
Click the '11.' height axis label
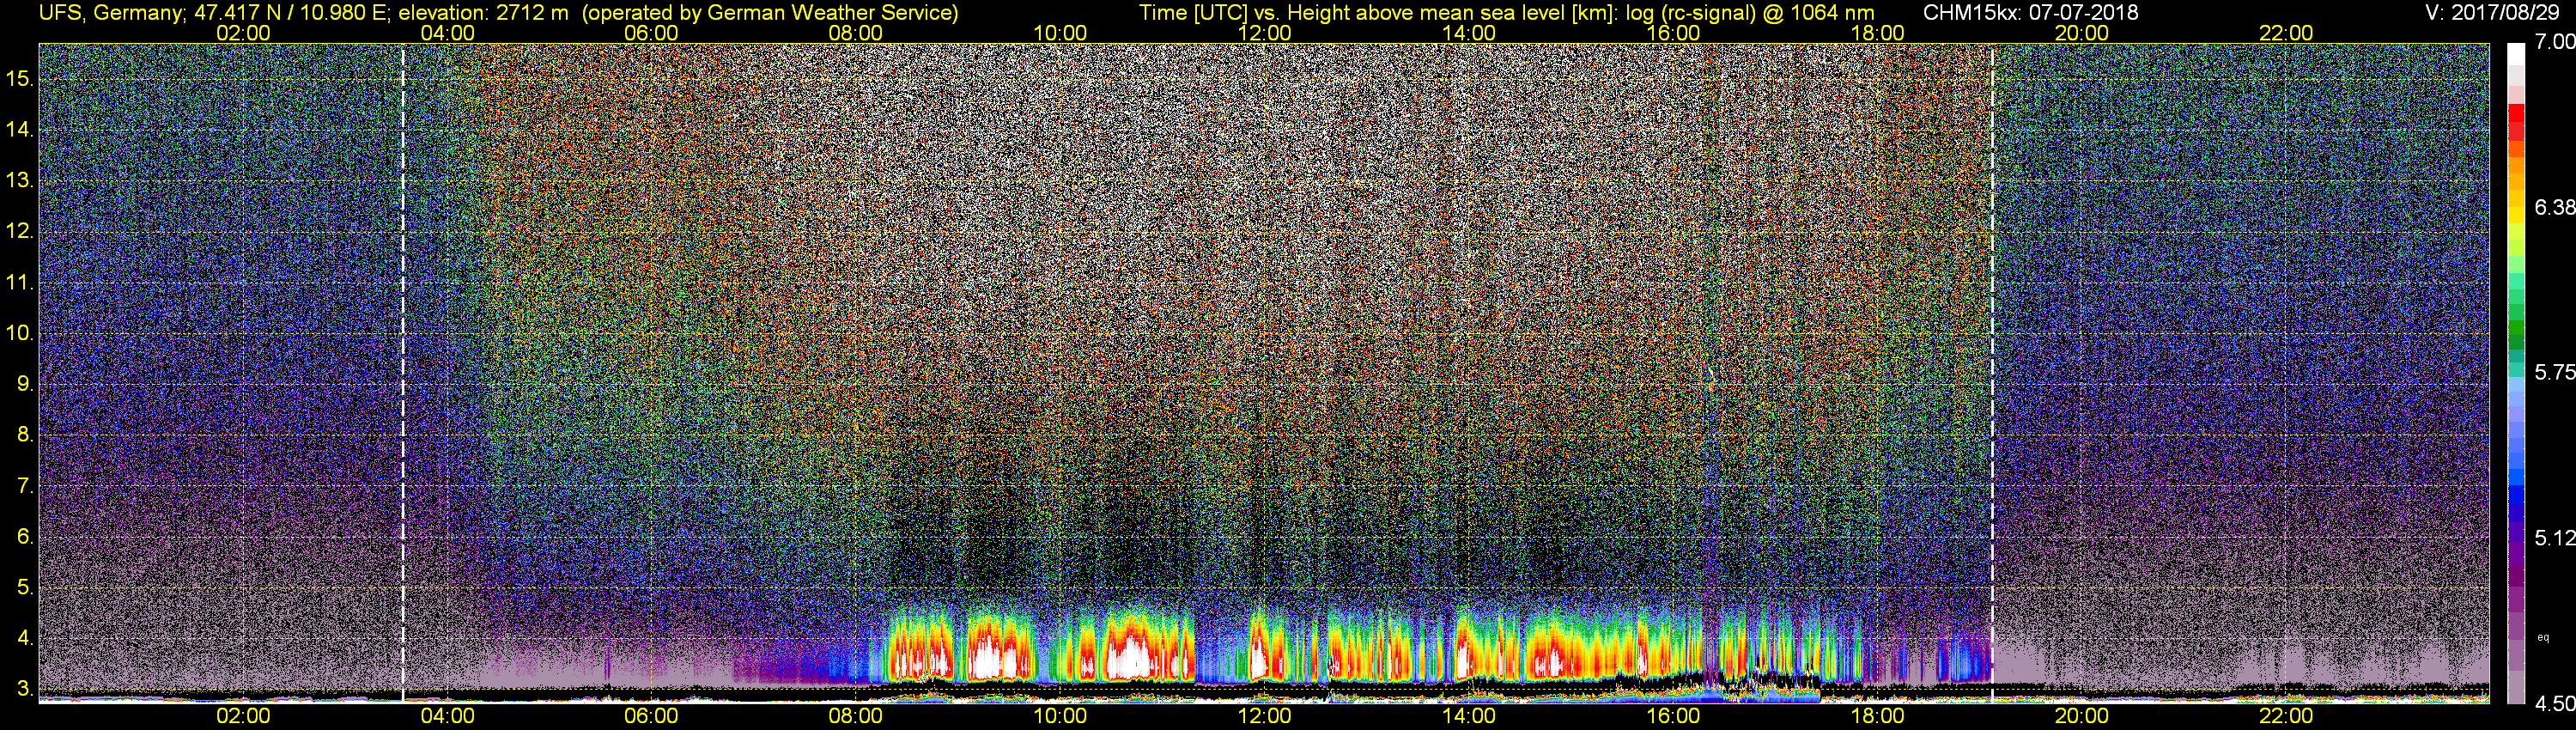(20, 282)
